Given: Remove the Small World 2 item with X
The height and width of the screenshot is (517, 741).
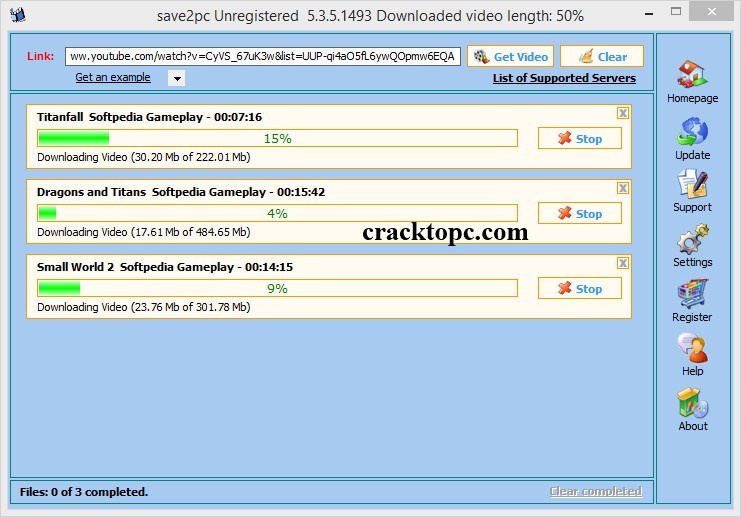Looking at the screenshot, I should [x=623, y=263].
